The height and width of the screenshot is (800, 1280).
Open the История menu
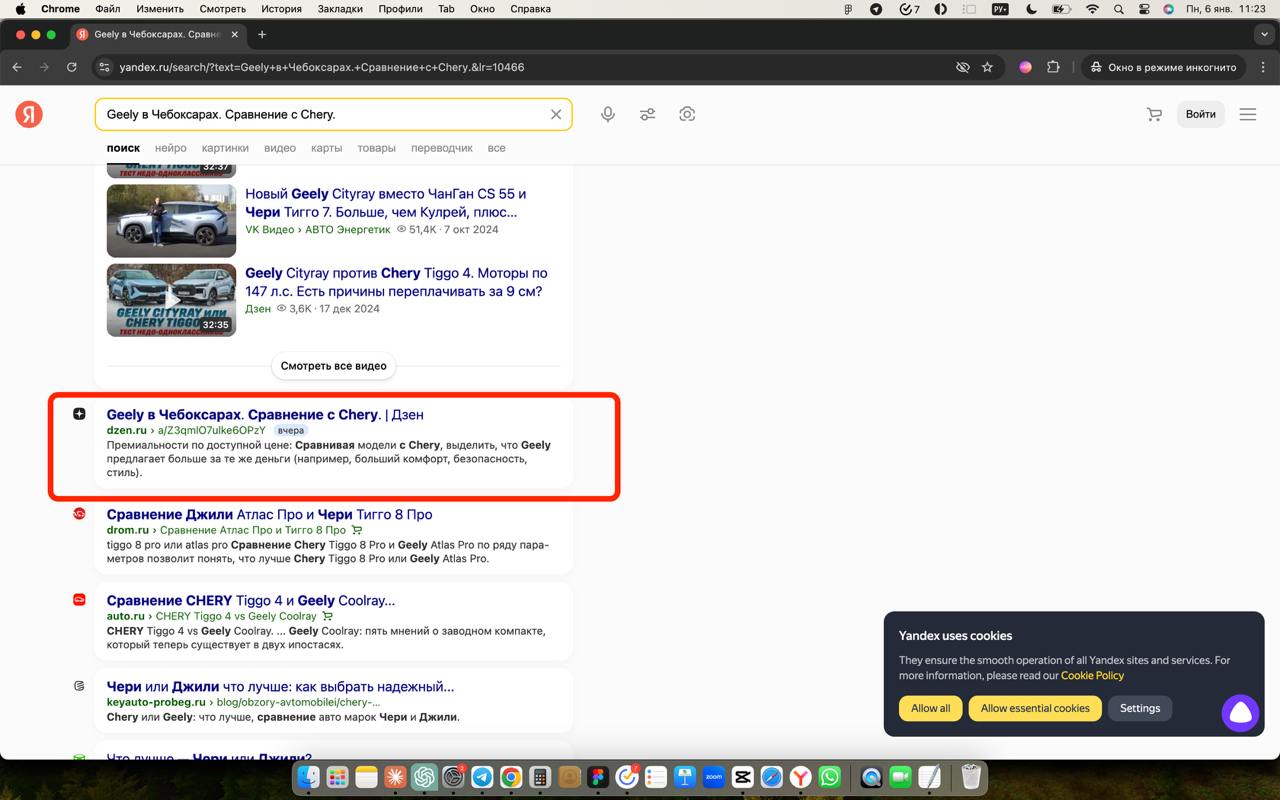281,9
